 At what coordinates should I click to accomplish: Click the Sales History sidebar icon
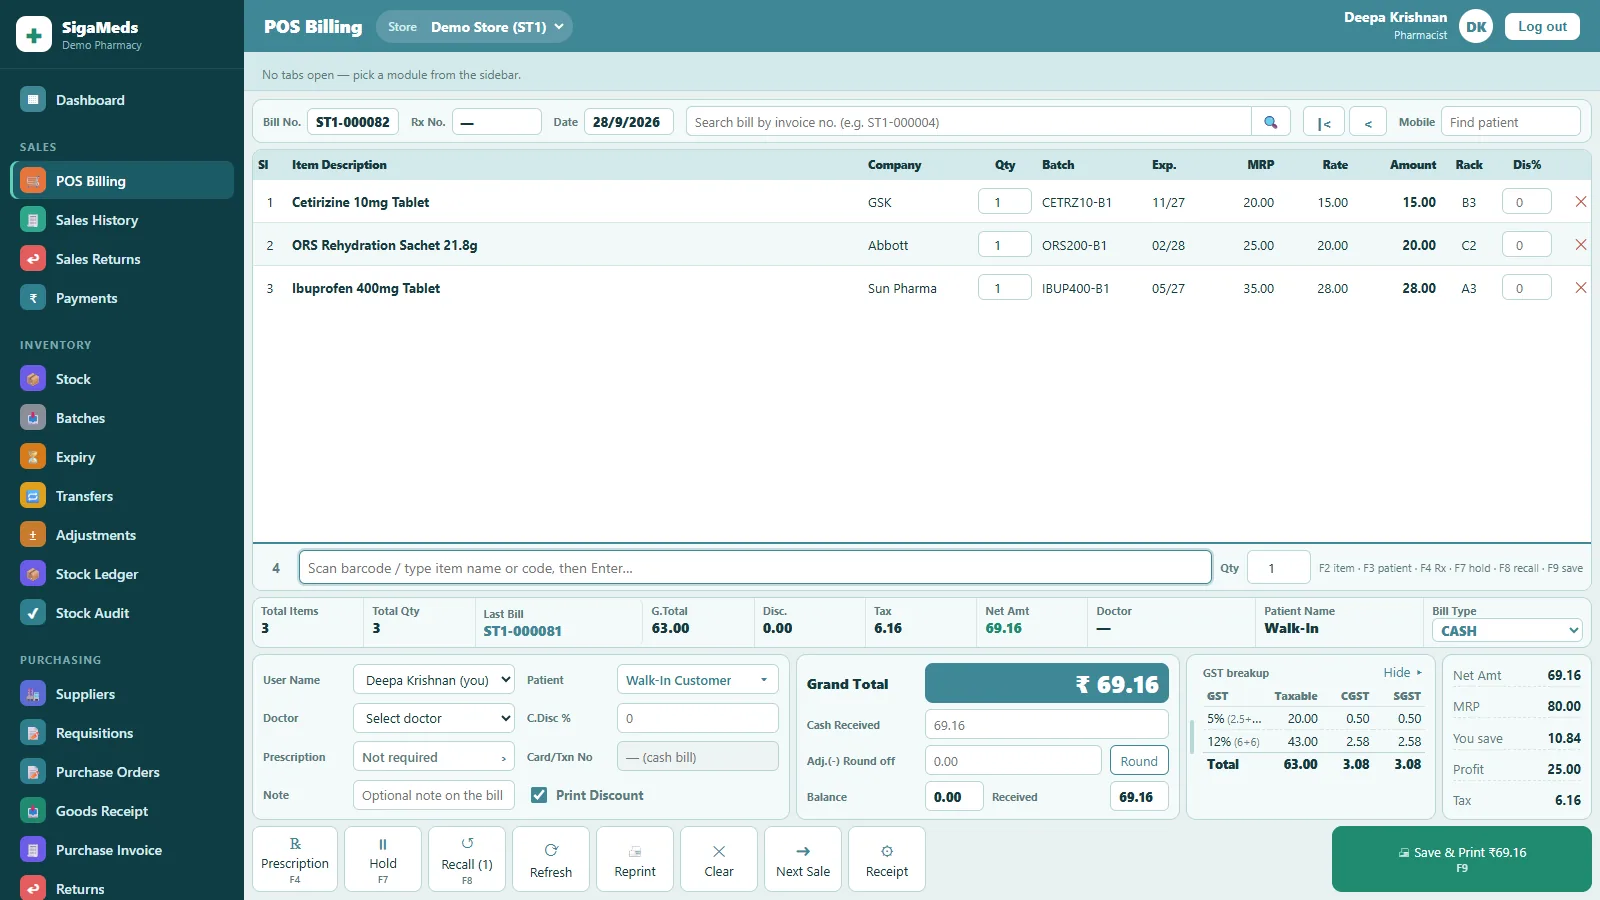click(x=33, y=220)
